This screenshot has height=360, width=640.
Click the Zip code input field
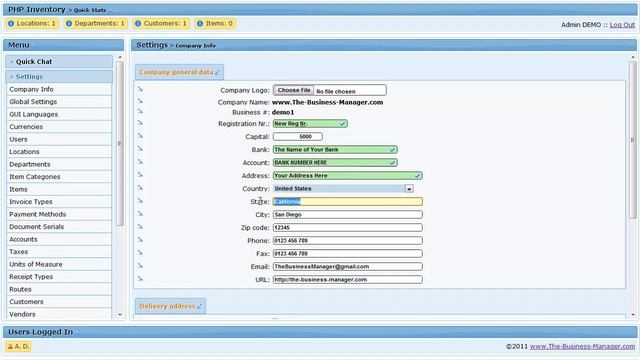click(348, 228)
